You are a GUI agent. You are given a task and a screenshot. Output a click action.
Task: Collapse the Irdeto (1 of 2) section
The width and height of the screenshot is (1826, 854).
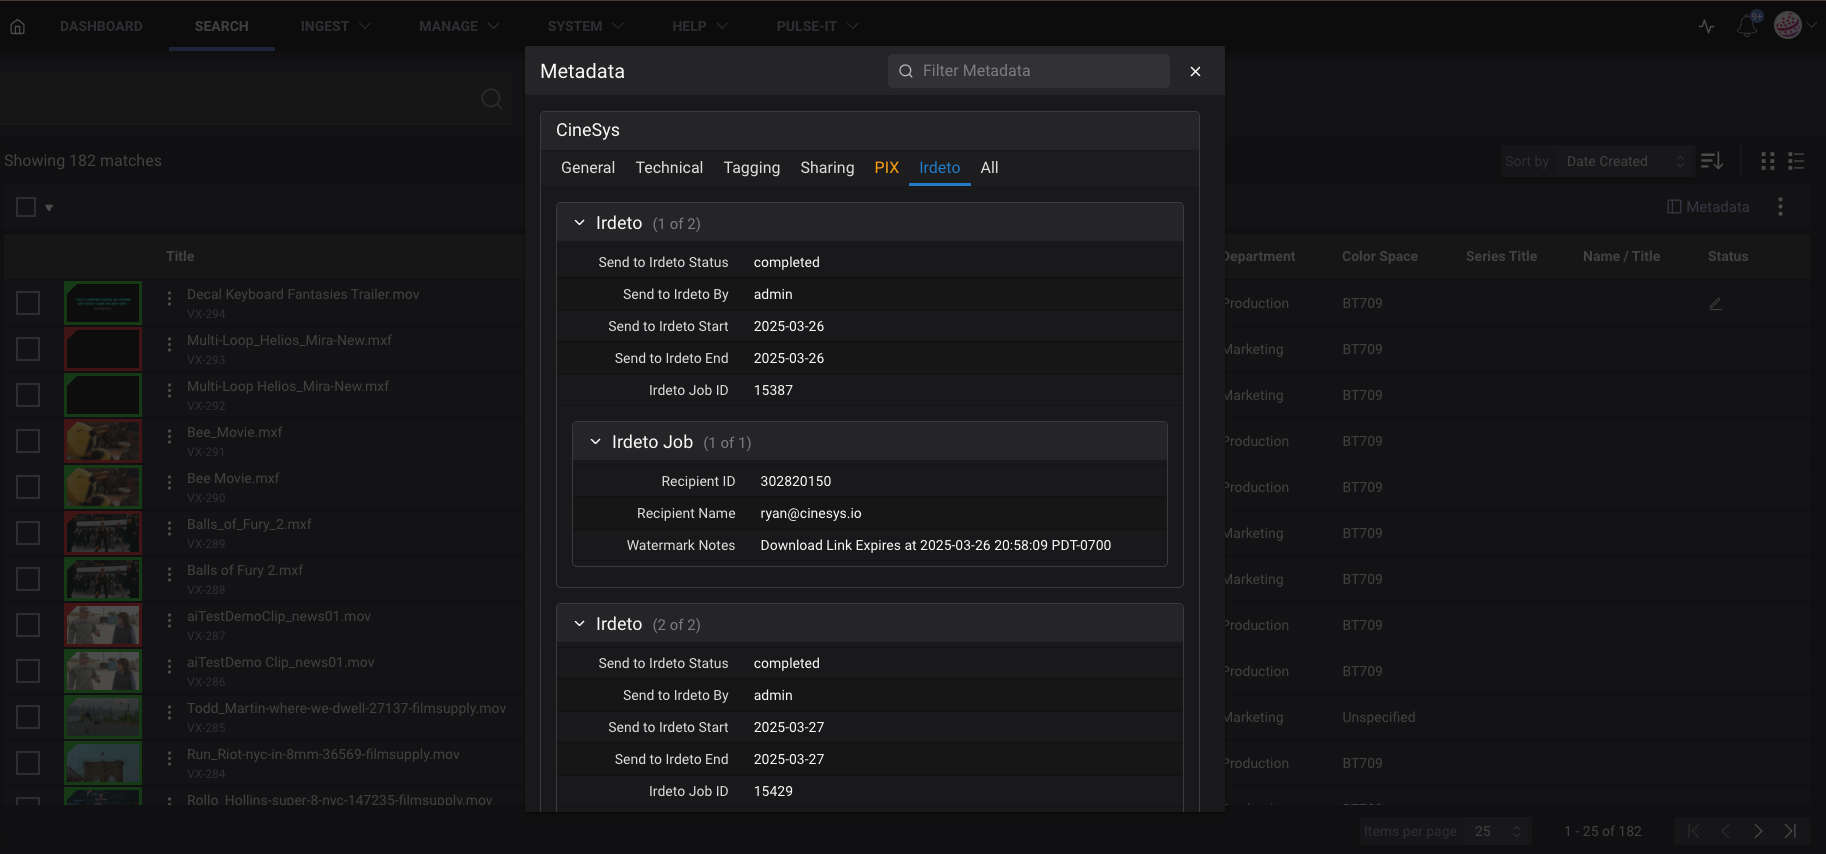pyautogui.click(x=579, y=223)
